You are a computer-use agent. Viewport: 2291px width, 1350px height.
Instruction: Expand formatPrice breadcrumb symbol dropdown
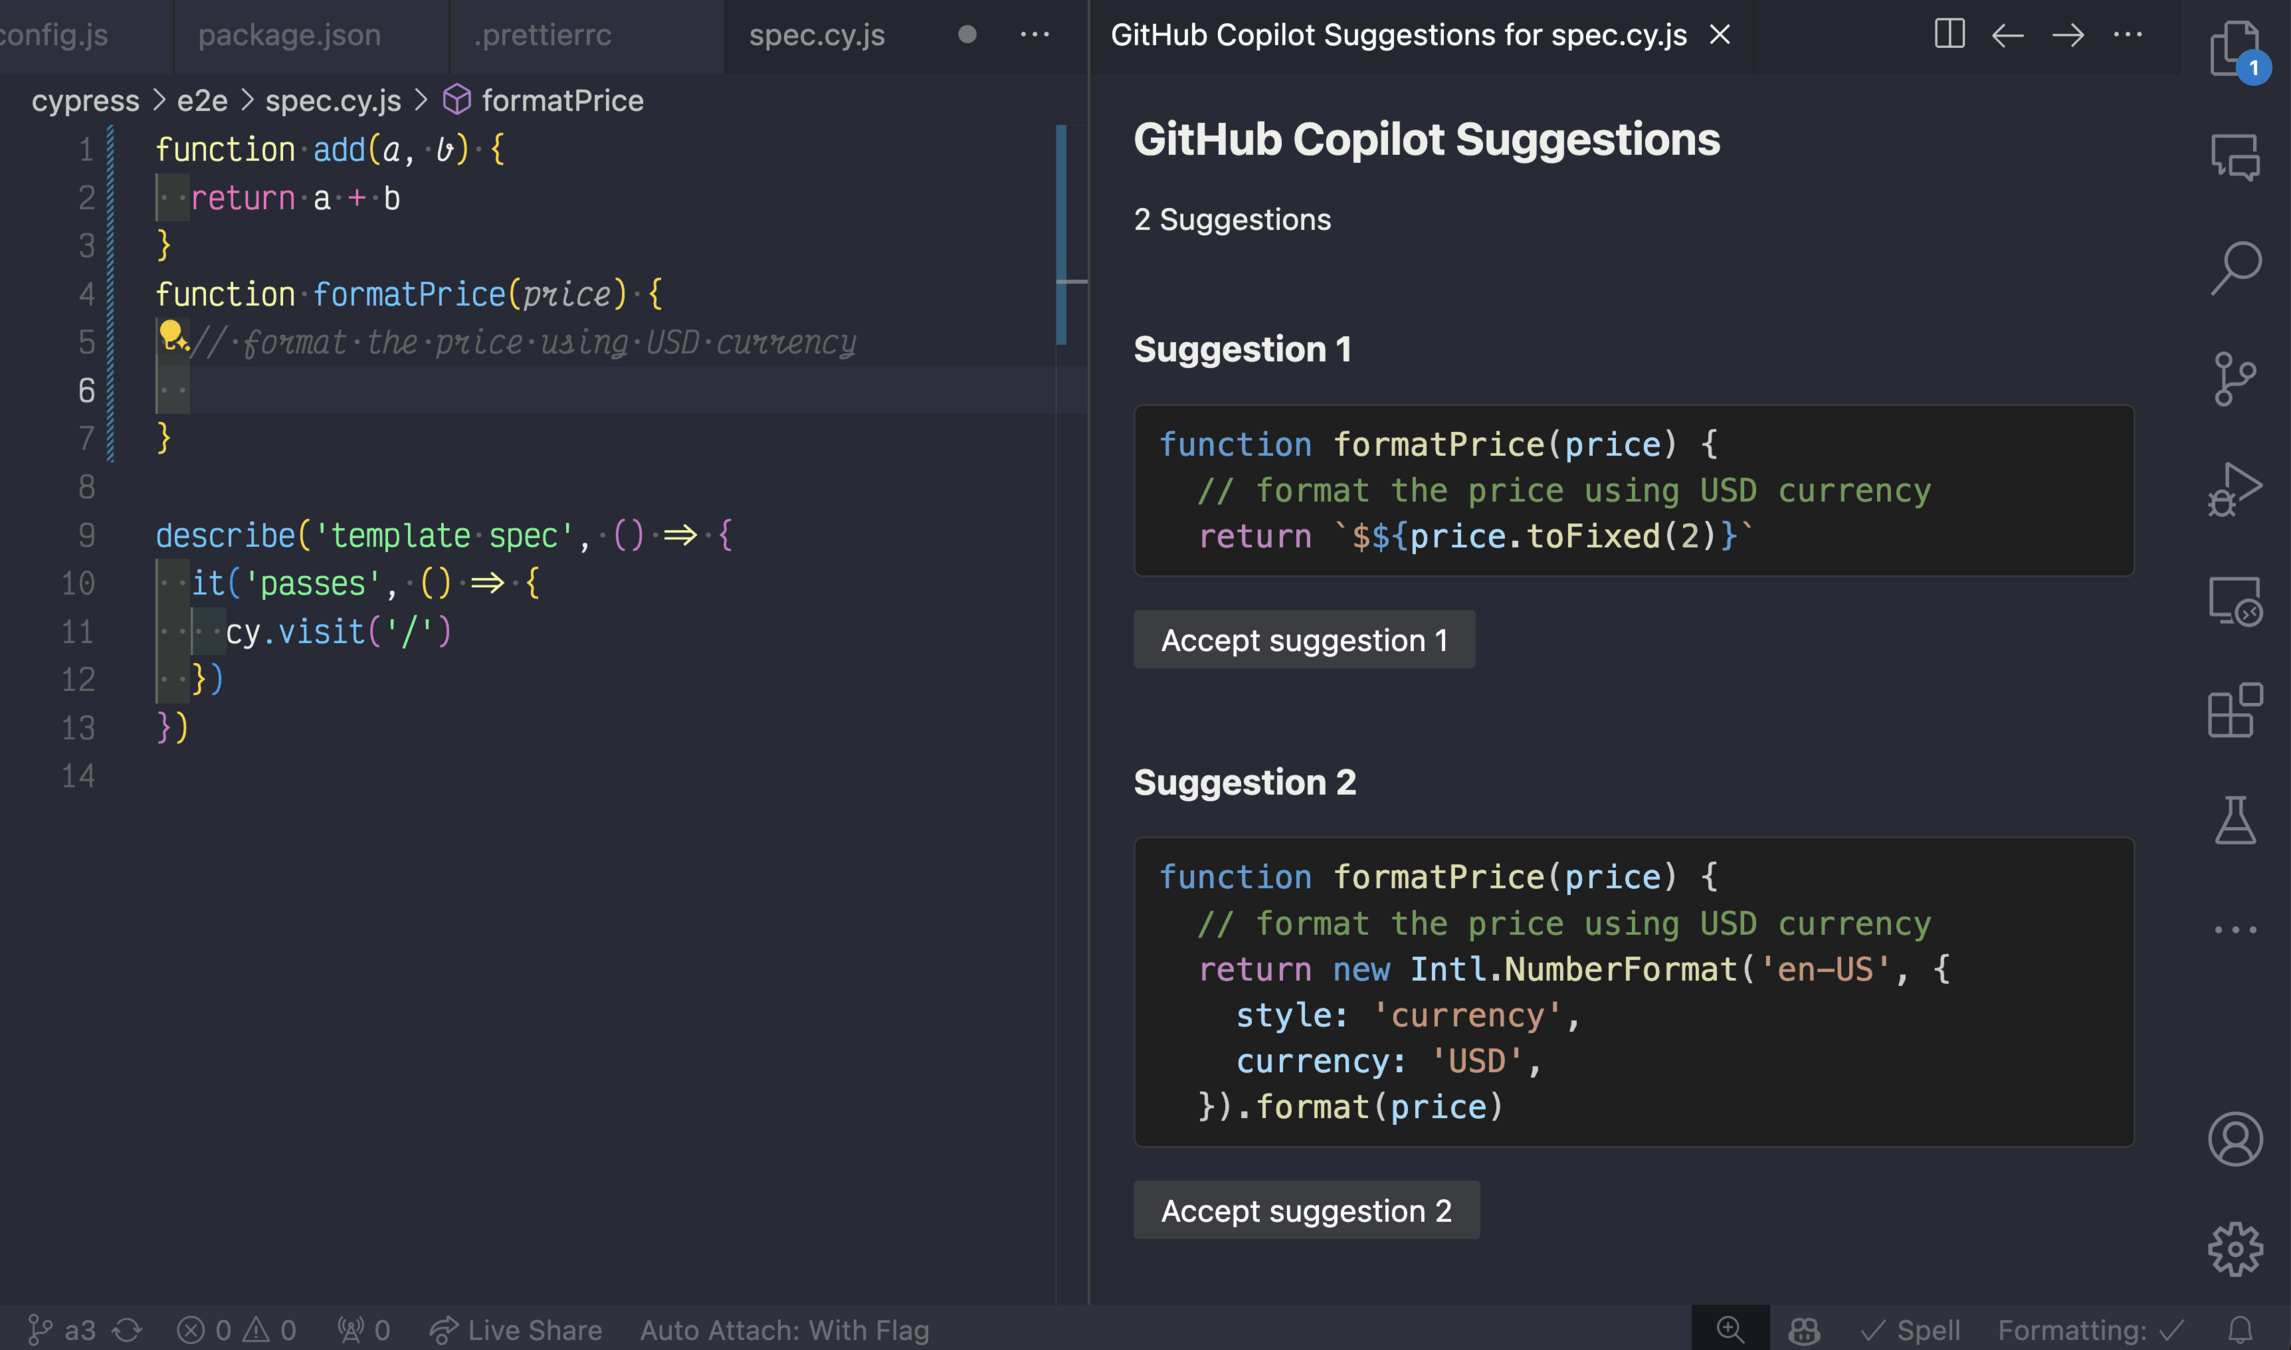pyautogui.click(x=562, y=101)
